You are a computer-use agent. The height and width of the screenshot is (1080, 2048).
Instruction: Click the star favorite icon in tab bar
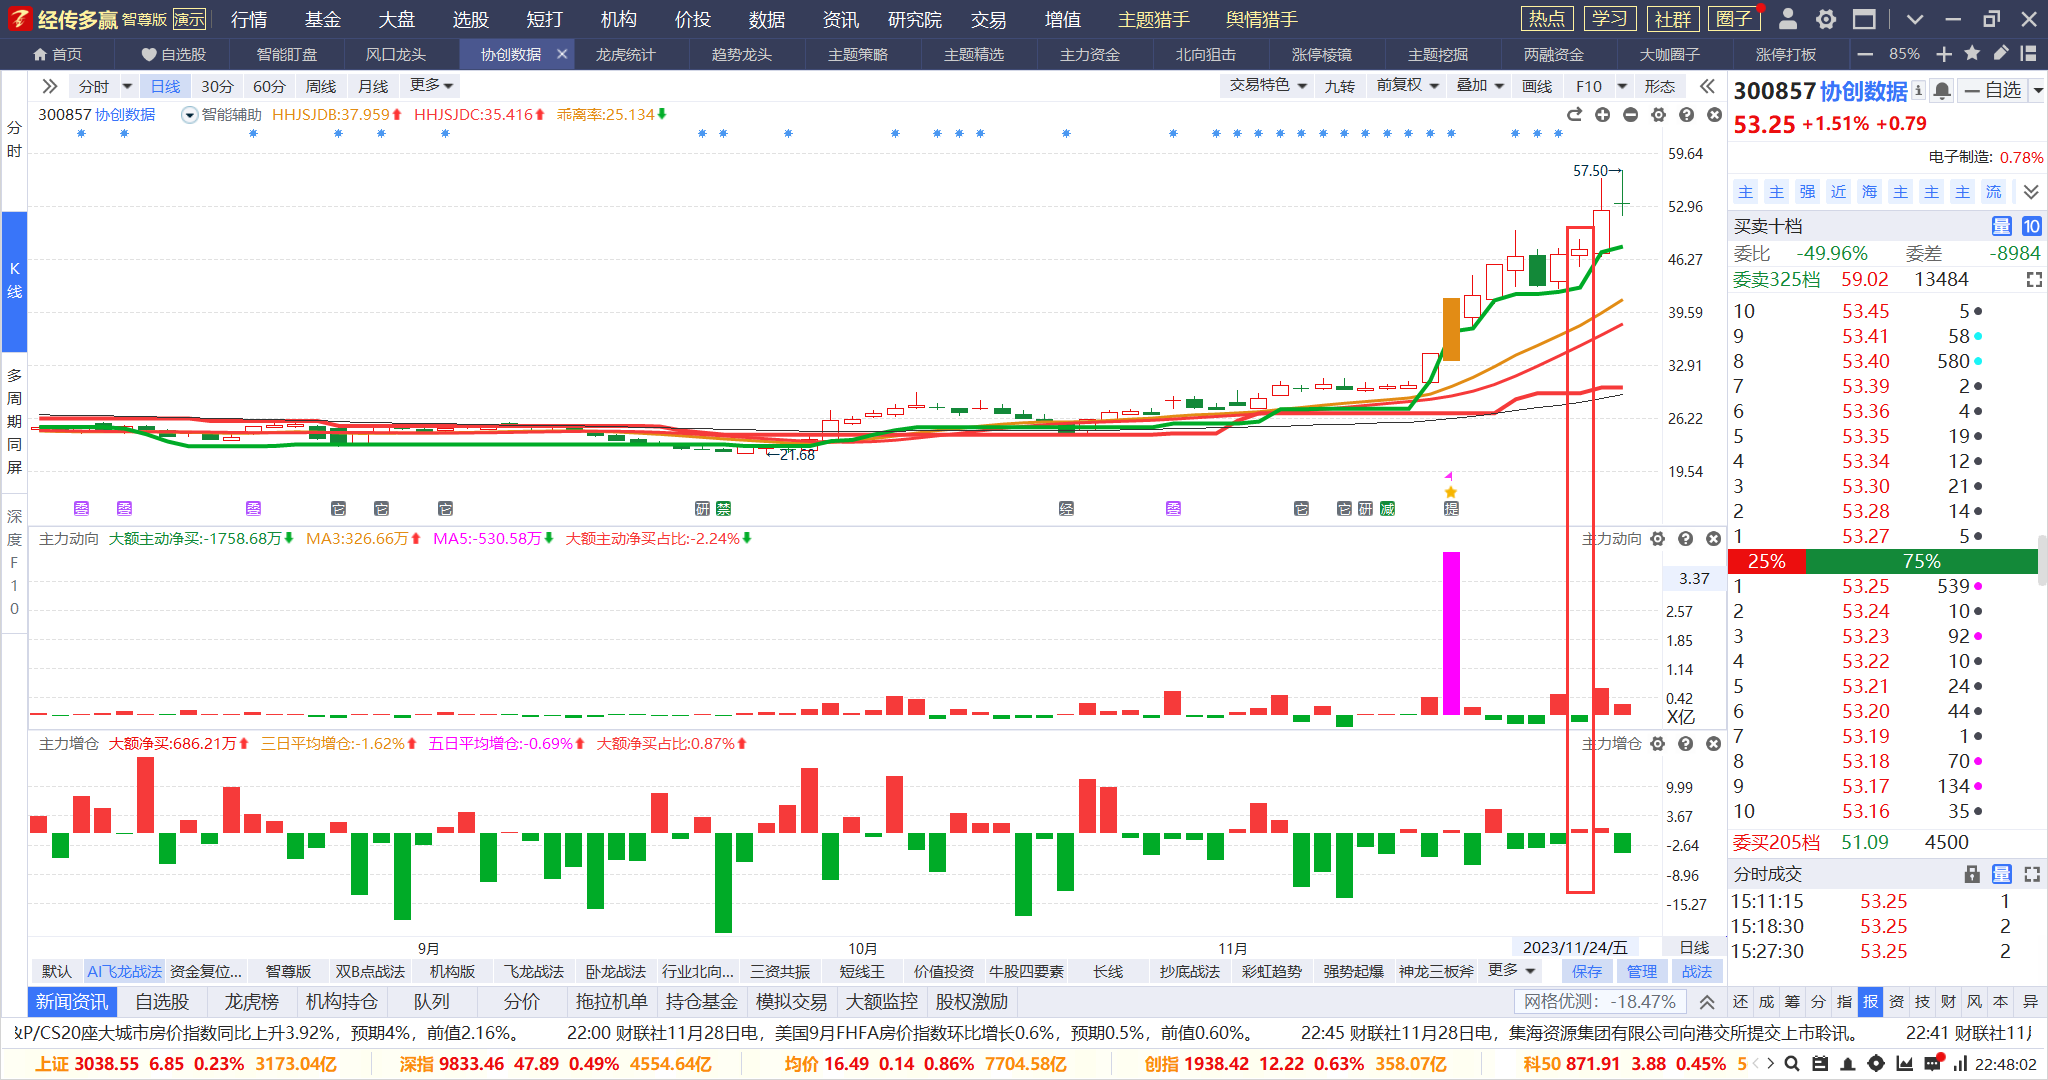[x=1972, y=54]
